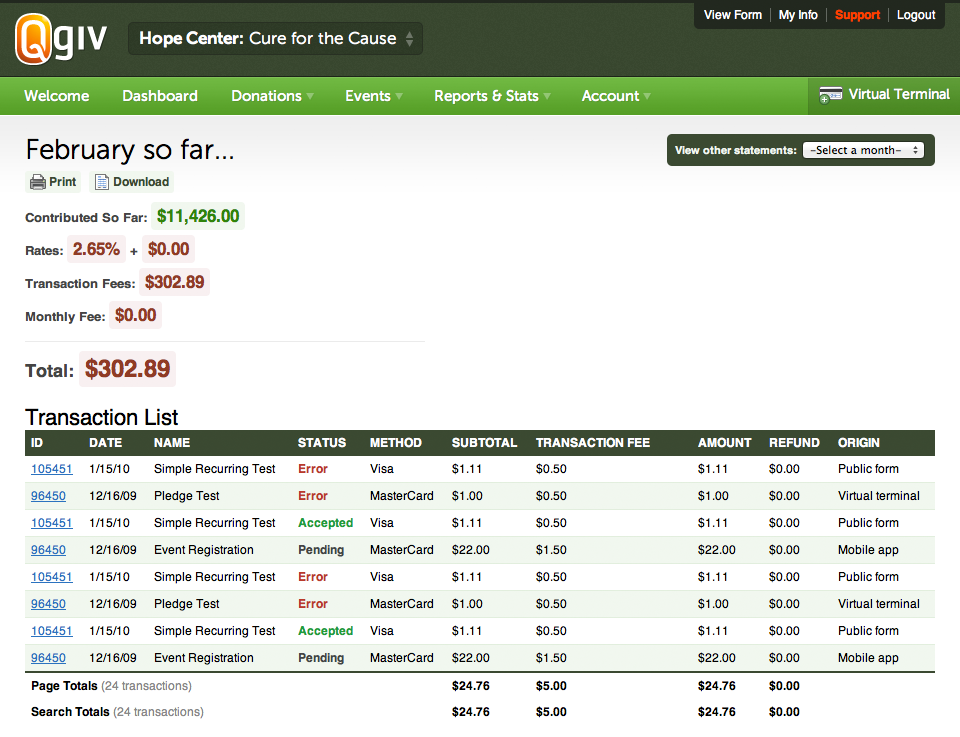Click the ORIGIN column header
Viewport: 960px width, 737px height.
coord(858,443)
